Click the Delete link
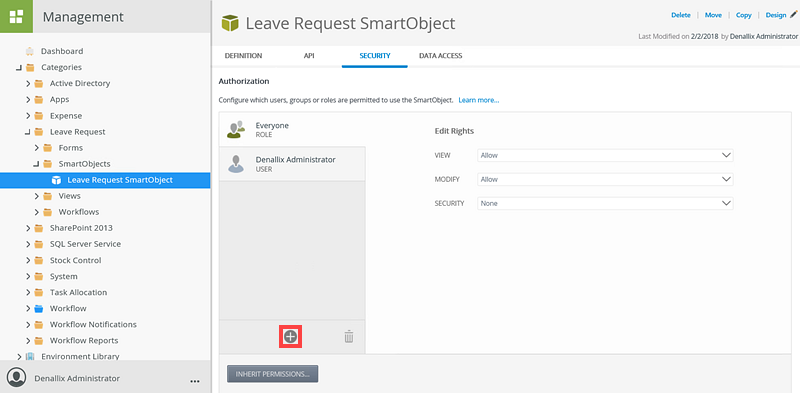Image resolution: width=800 pixels, height=393 pixels. [x=681, y=15]
